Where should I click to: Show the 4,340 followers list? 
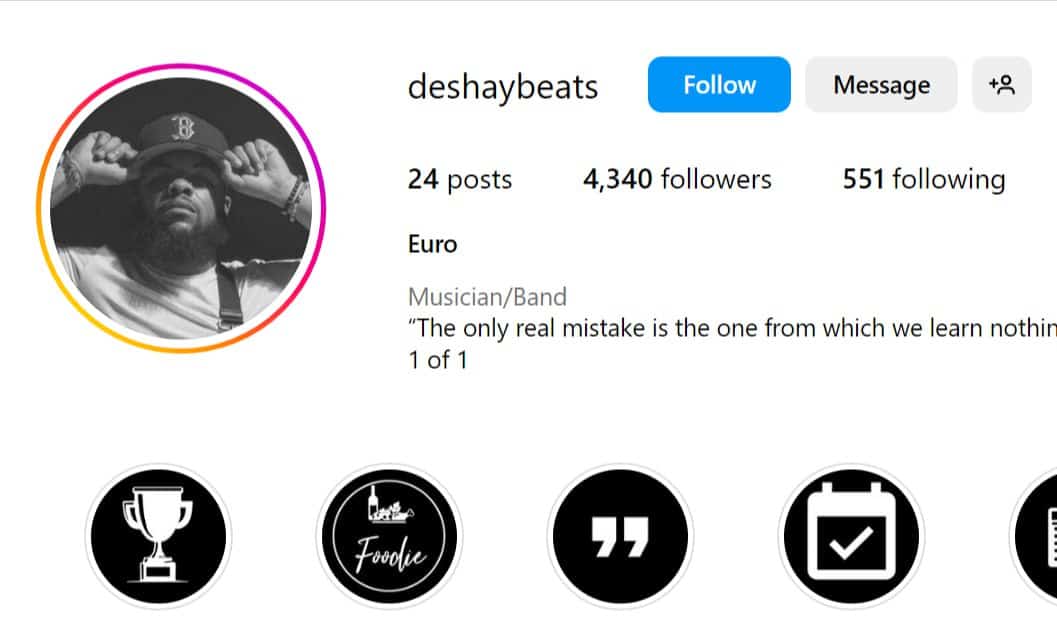[677, 179]
